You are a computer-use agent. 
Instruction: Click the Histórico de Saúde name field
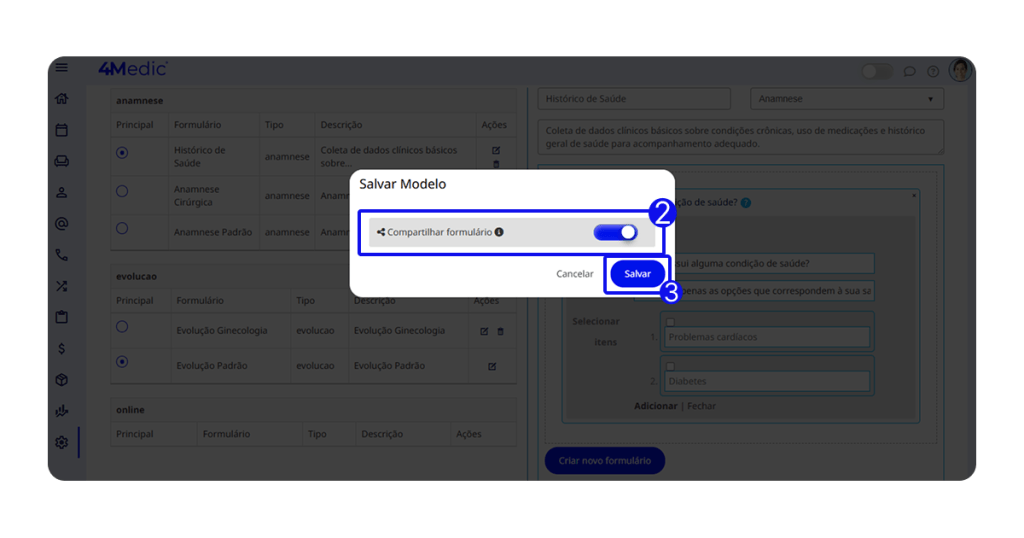[640, 99]
